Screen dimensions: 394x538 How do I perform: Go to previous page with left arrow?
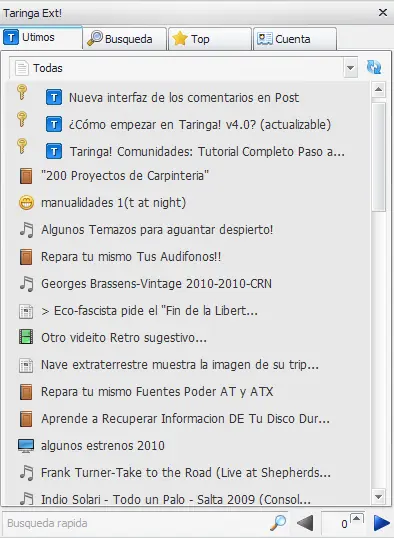pos(305,523)
